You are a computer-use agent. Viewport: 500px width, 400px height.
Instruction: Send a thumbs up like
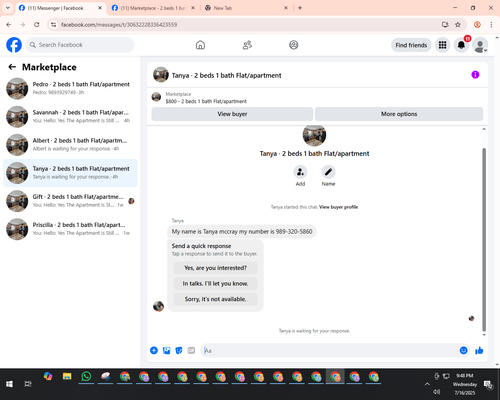[x=479, y=350]
